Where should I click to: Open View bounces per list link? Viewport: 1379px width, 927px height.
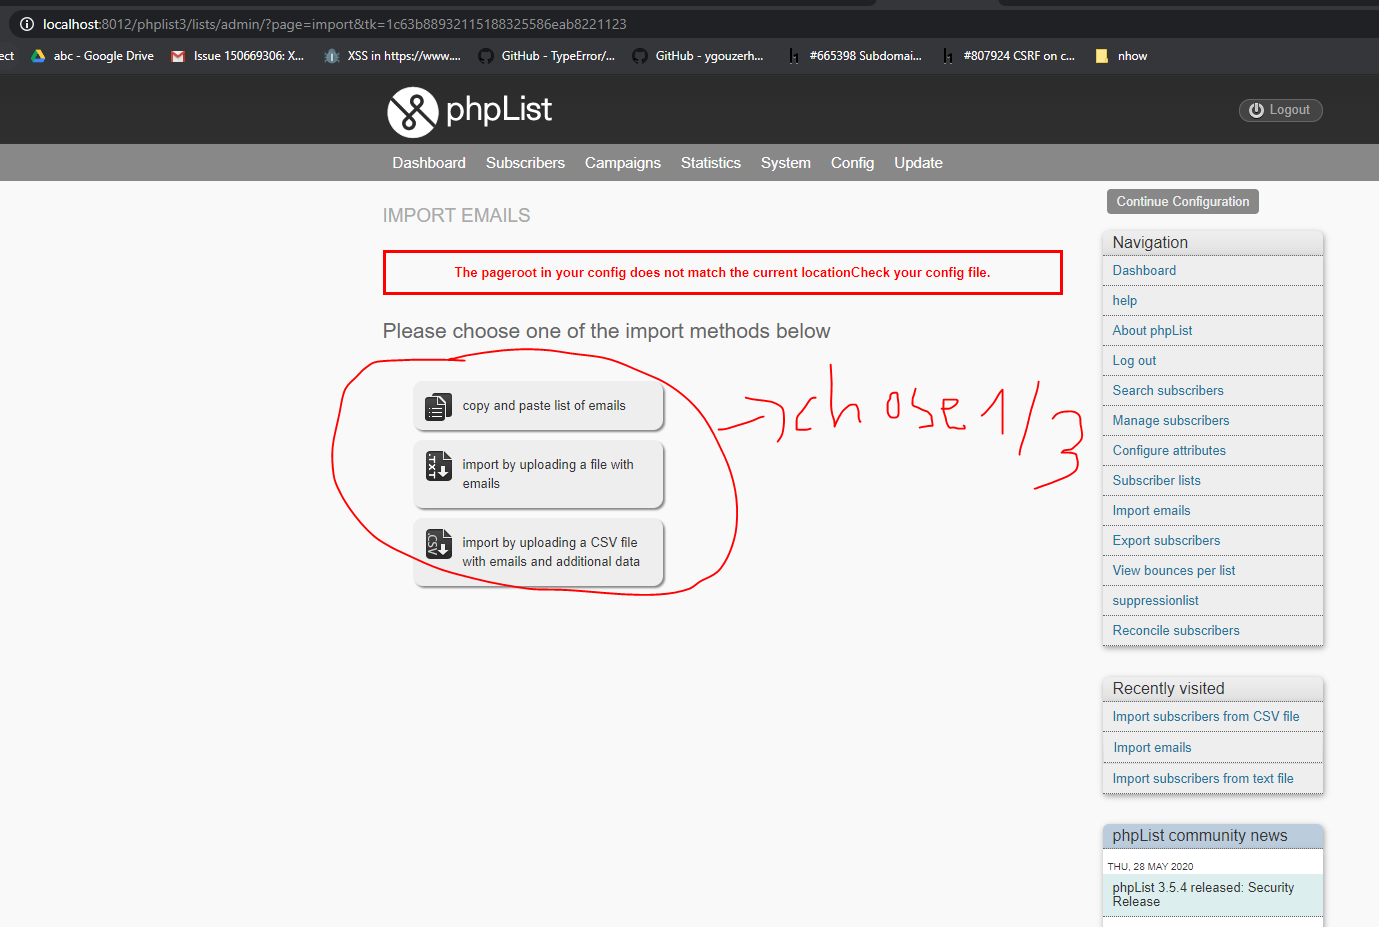point(1174,571)
